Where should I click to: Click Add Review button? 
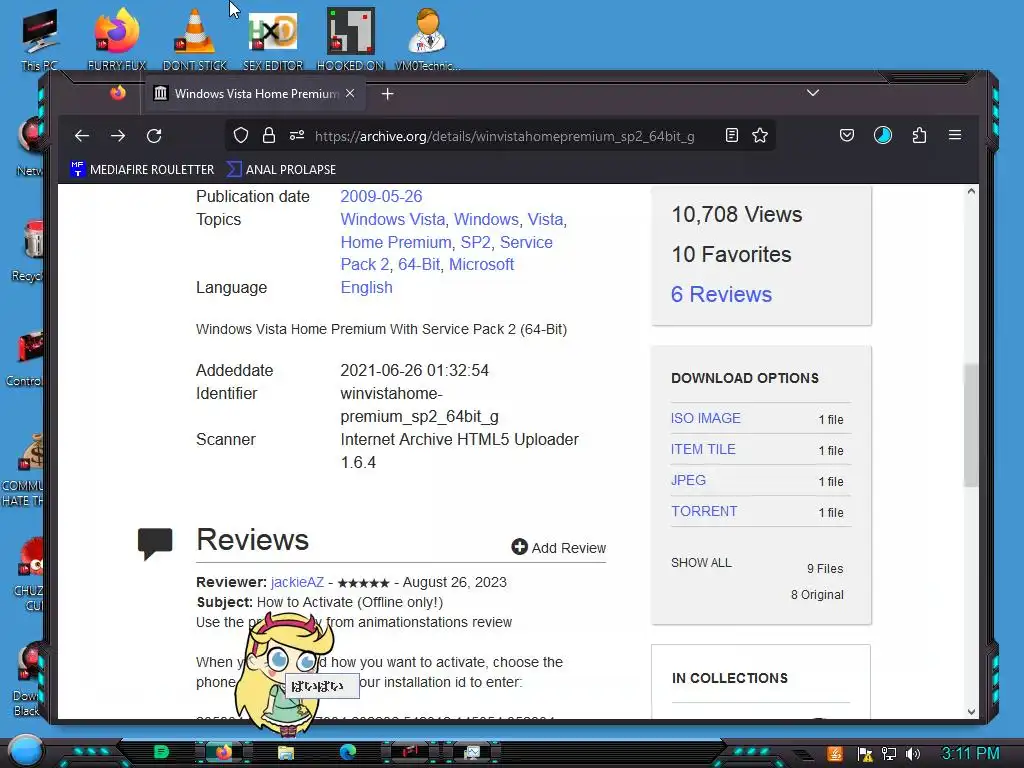[x=559, y=547]
